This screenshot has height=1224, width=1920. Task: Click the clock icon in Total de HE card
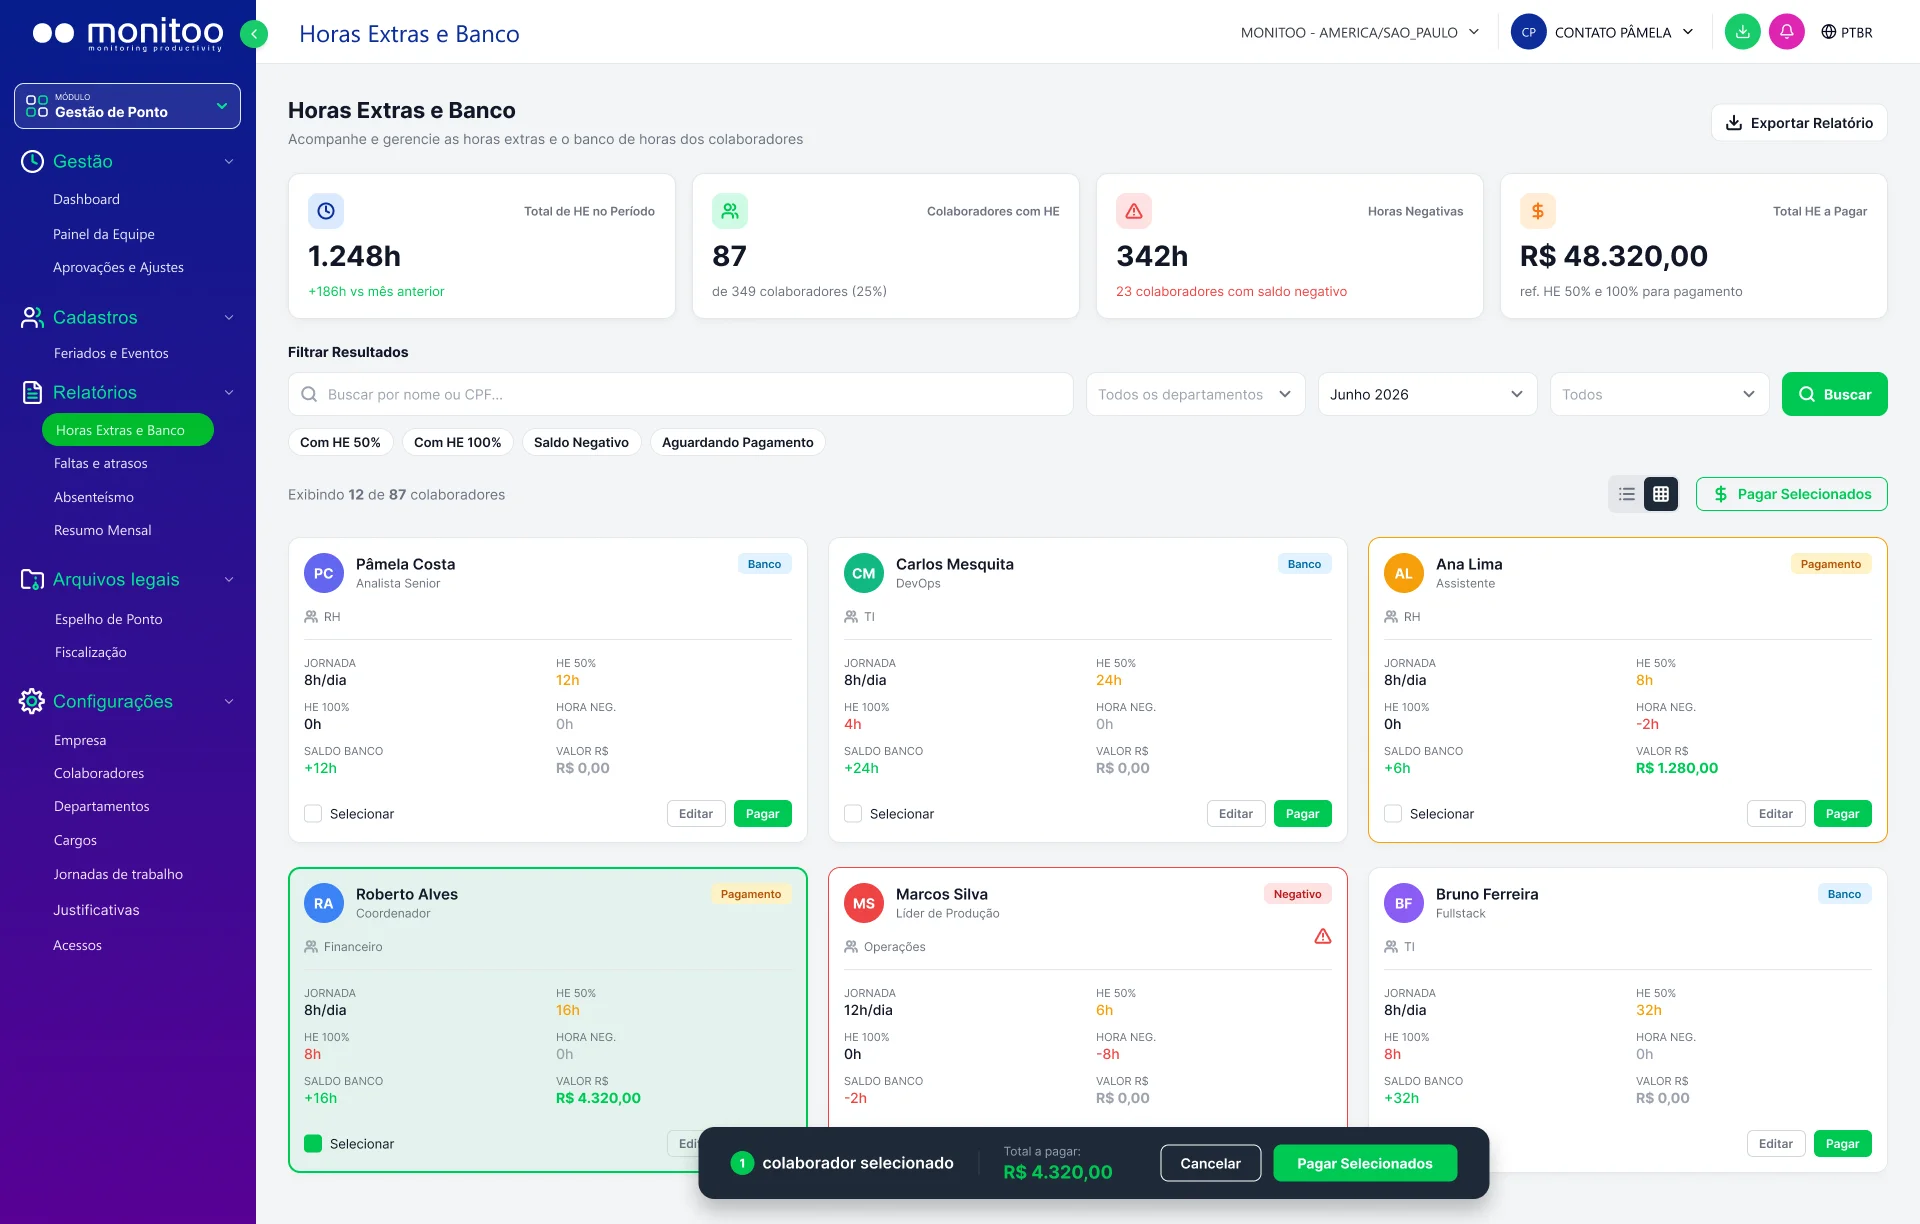click(x=326, y=211)
